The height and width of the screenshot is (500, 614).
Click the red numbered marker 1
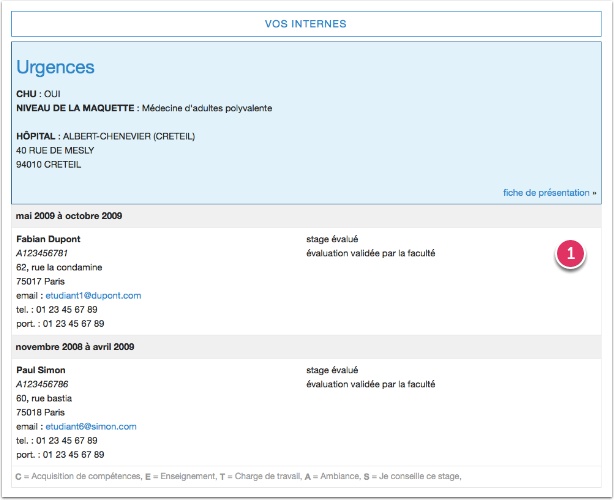[570, 255]
